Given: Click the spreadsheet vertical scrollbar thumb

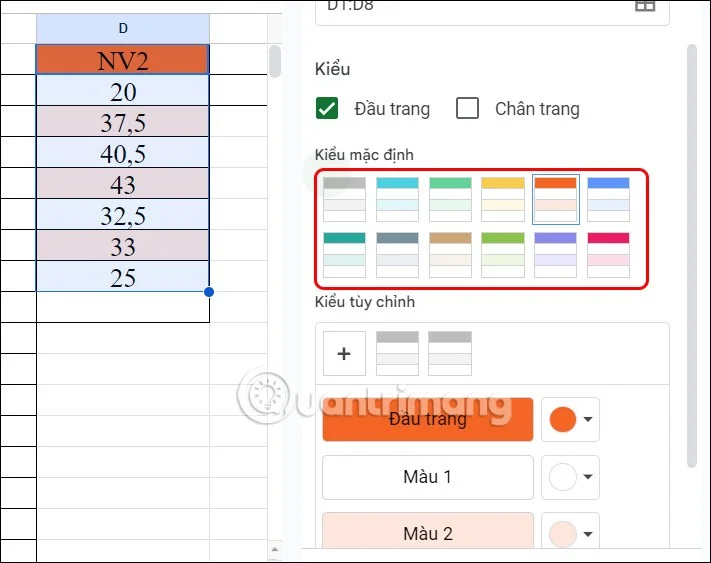Looking at the screenshot, I should (275, 61).
